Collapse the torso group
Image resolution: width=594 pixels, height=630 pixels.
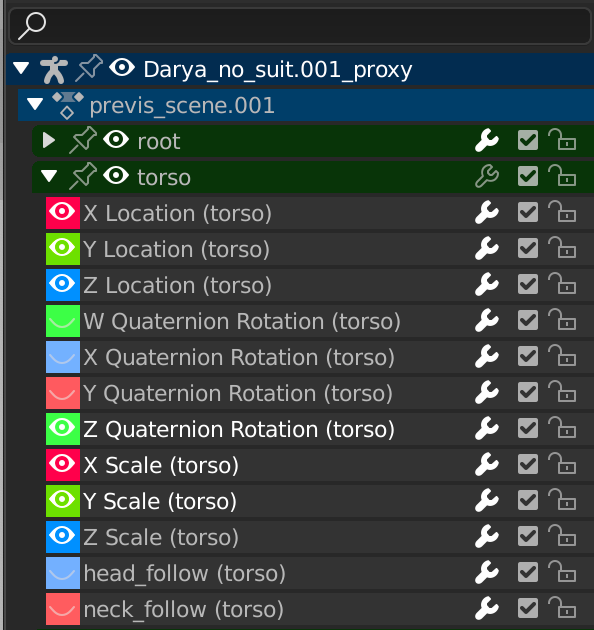[49, 176]
